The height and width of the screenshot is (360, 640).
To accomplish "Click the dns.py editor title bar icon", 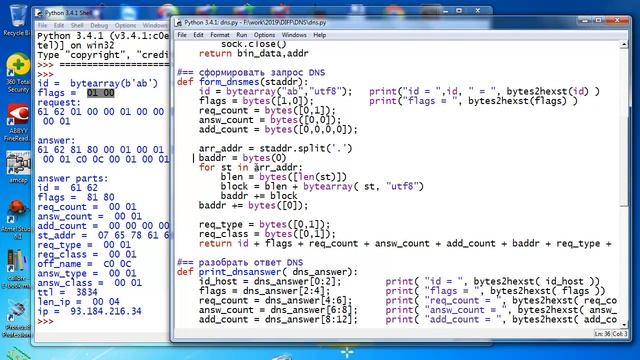I will (178, 23).
